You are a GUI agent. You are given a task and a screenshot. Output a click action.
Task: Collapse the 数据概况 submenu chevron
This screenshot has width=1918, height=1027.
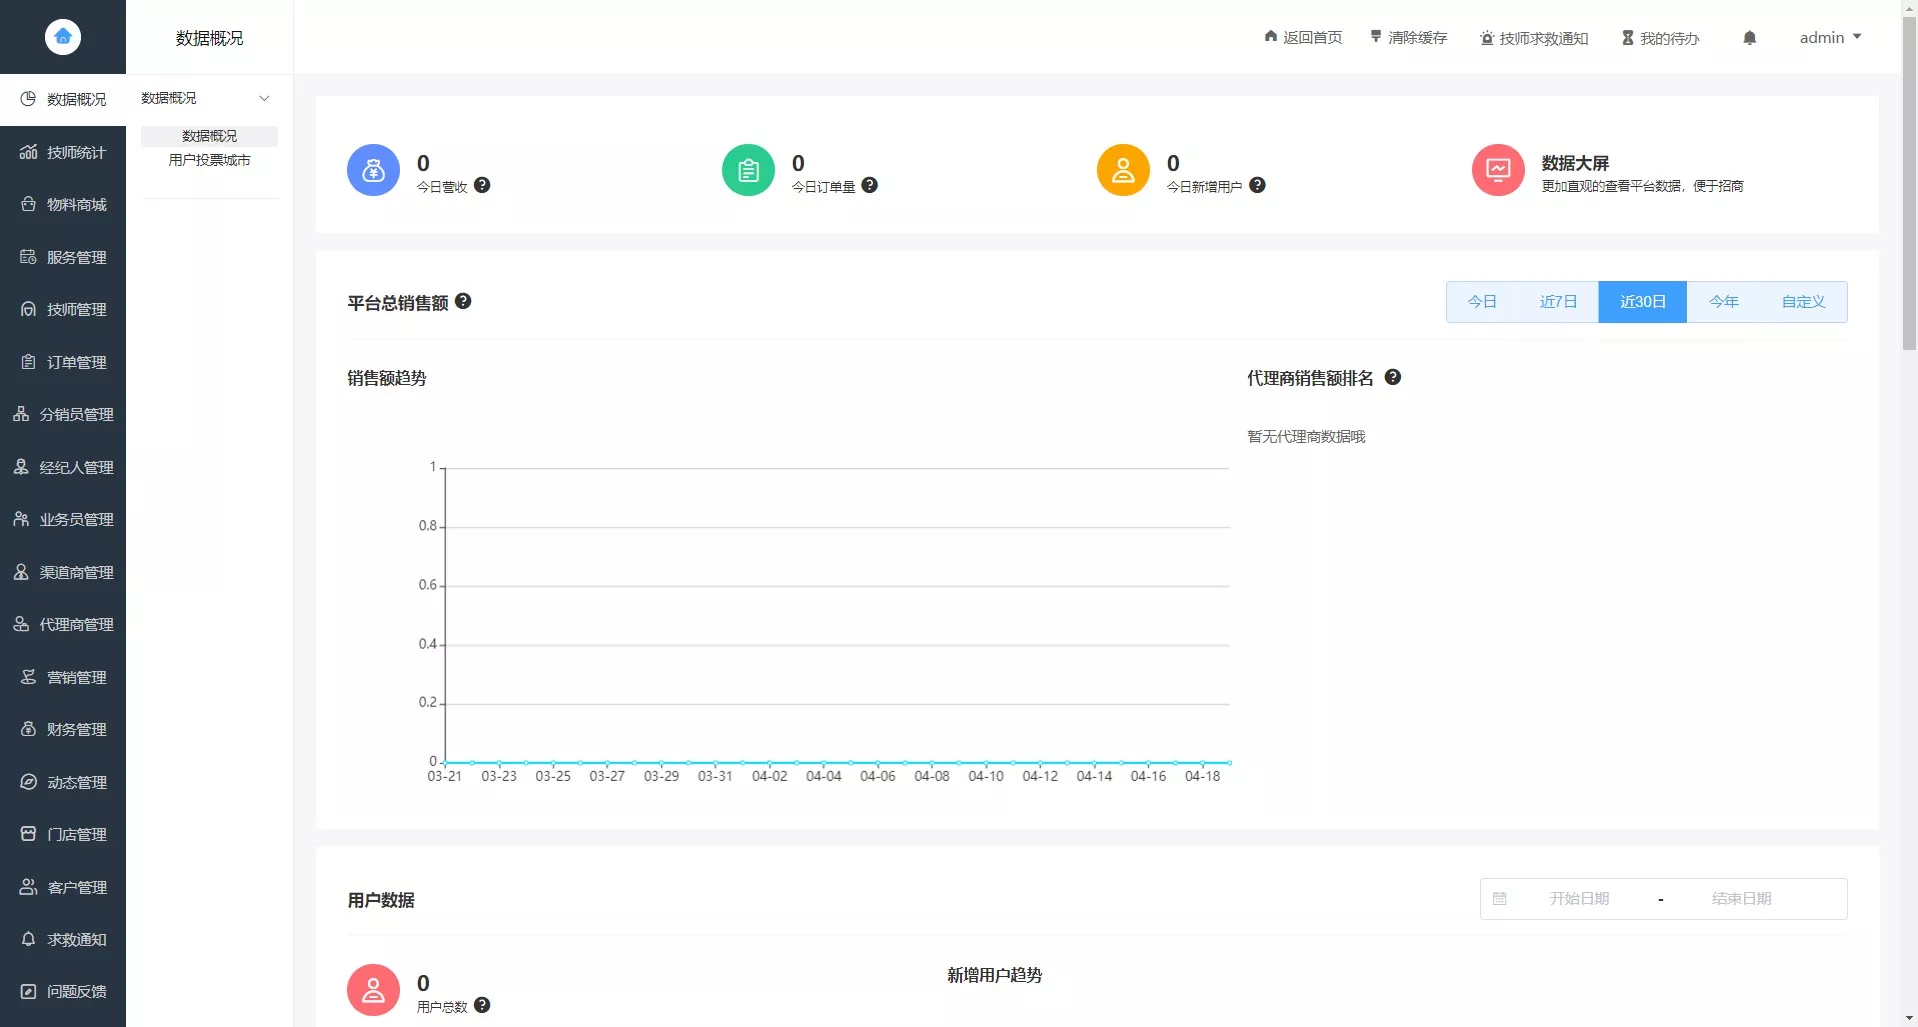(264, 98)
